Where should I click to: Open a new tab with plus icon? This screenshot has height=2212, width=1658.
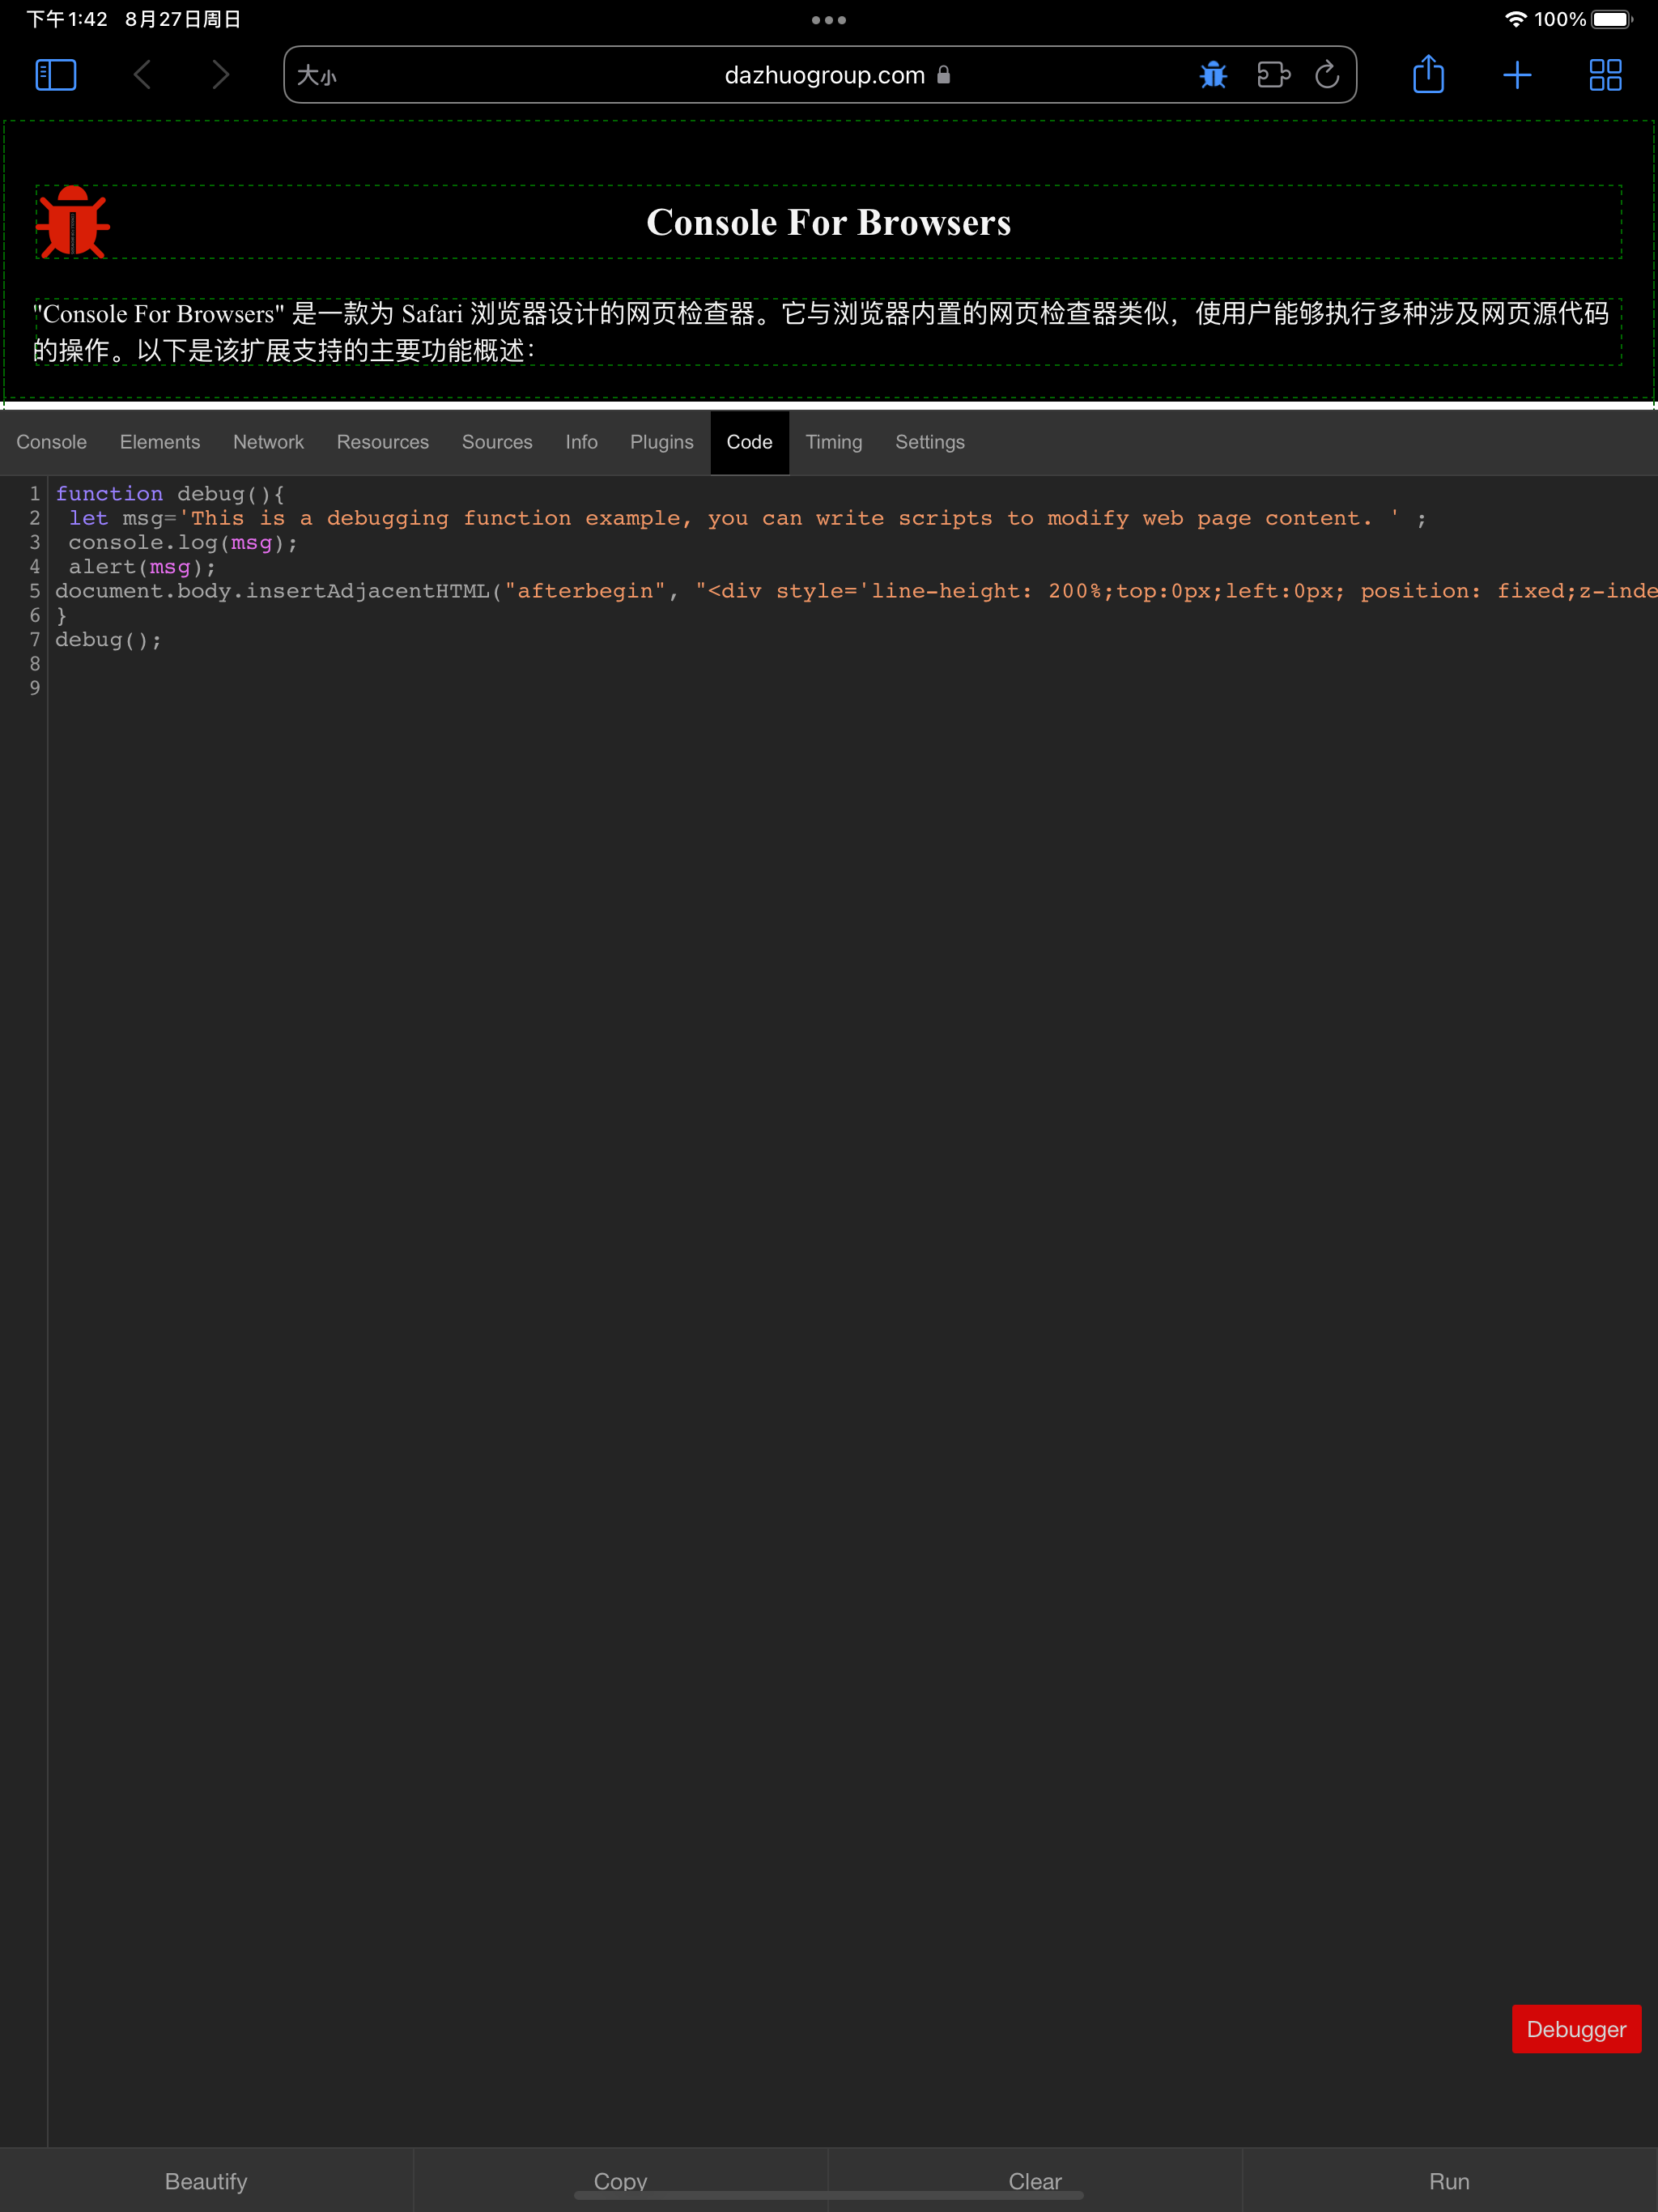tap(1517, 75)
